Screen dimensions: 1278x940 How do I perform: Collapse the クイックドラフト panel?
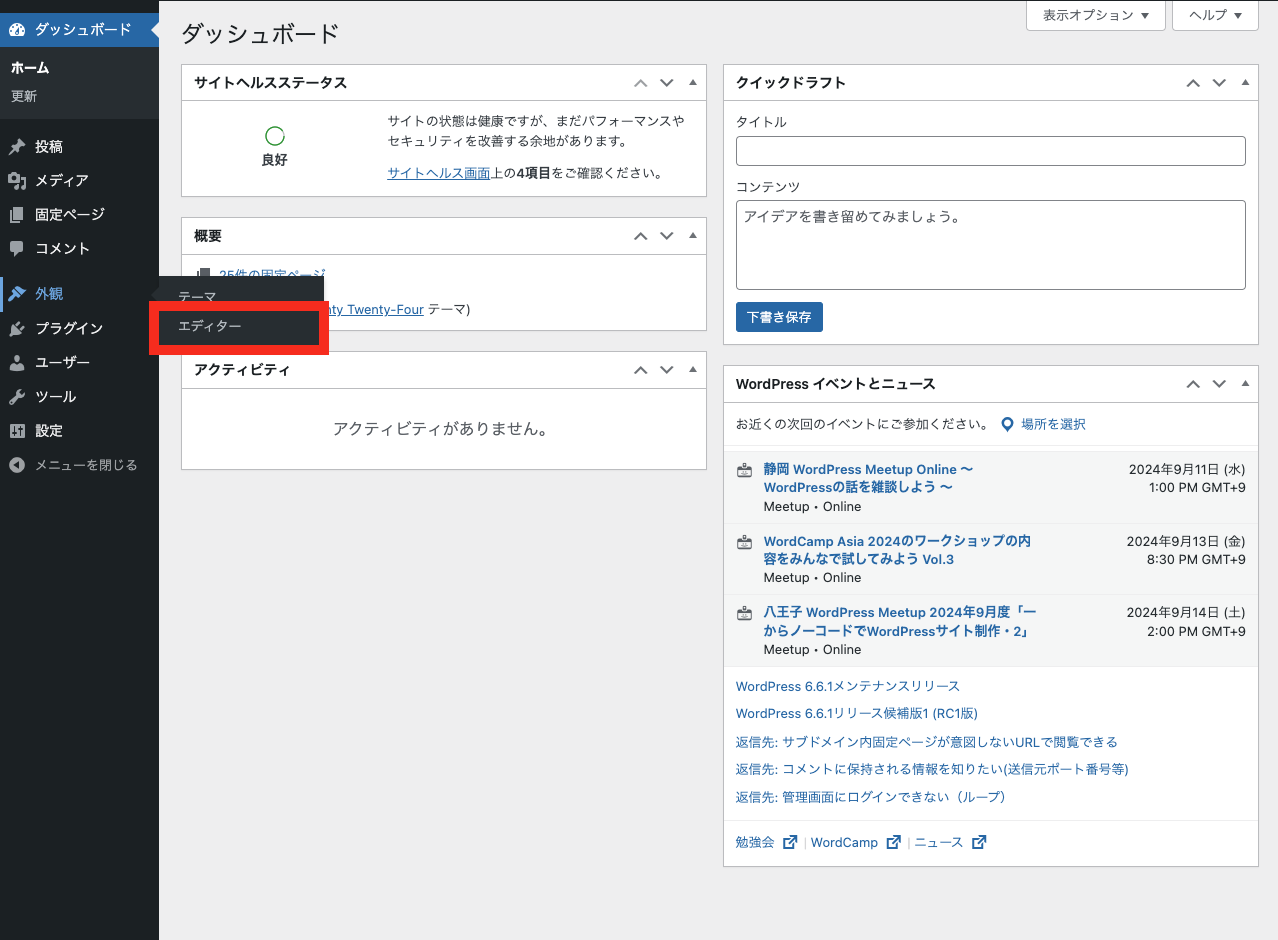(x=1245, y=83)
